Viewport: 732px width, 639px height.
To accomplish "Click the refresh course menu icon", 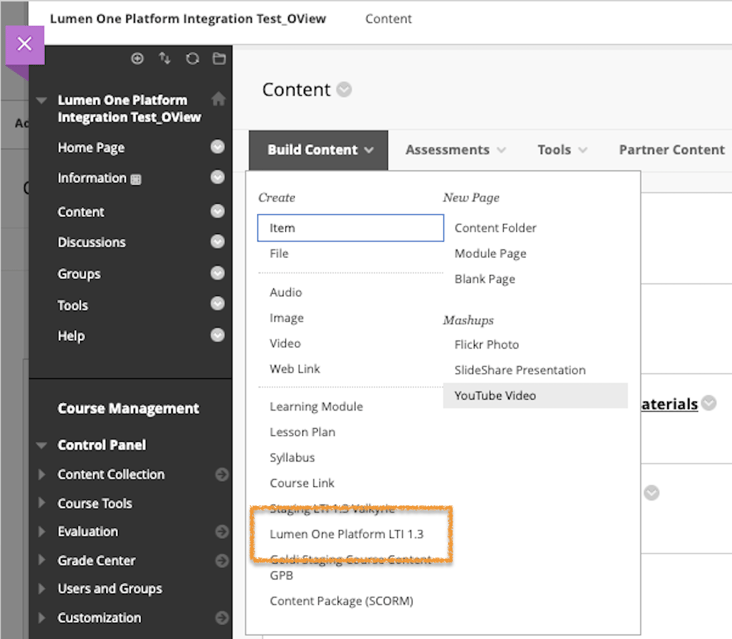I will click(192, 59).
